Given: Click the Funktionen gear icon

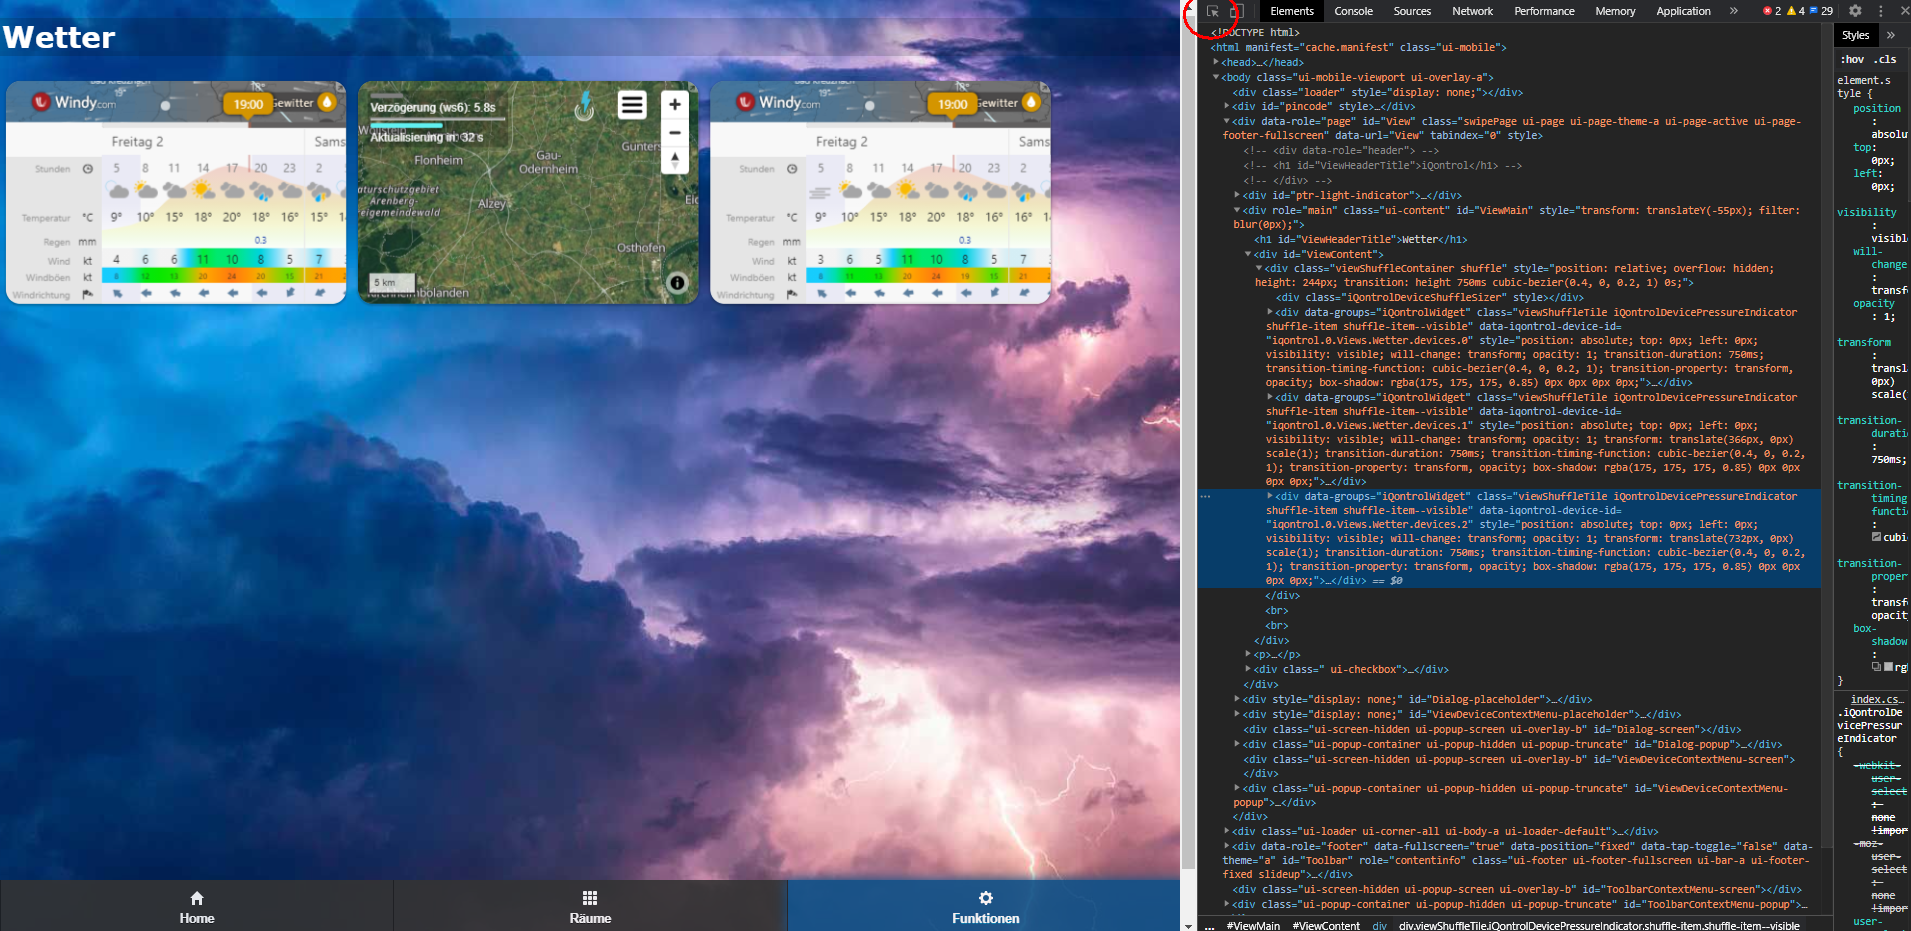Looking at the screenshot, I should point(986,898).
